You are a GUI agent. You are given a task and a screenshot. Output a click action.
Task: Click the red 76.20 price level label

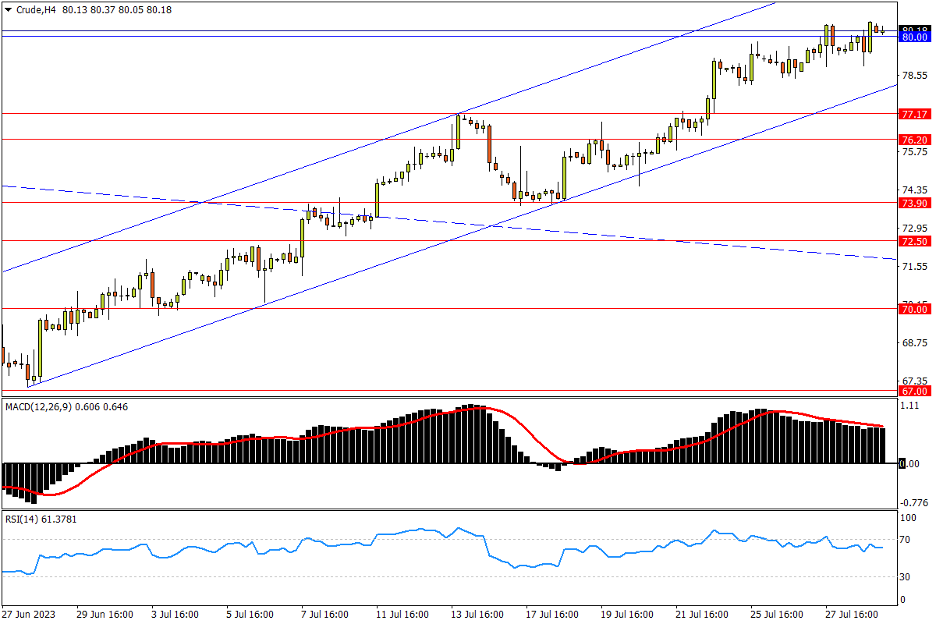[914, 139]
